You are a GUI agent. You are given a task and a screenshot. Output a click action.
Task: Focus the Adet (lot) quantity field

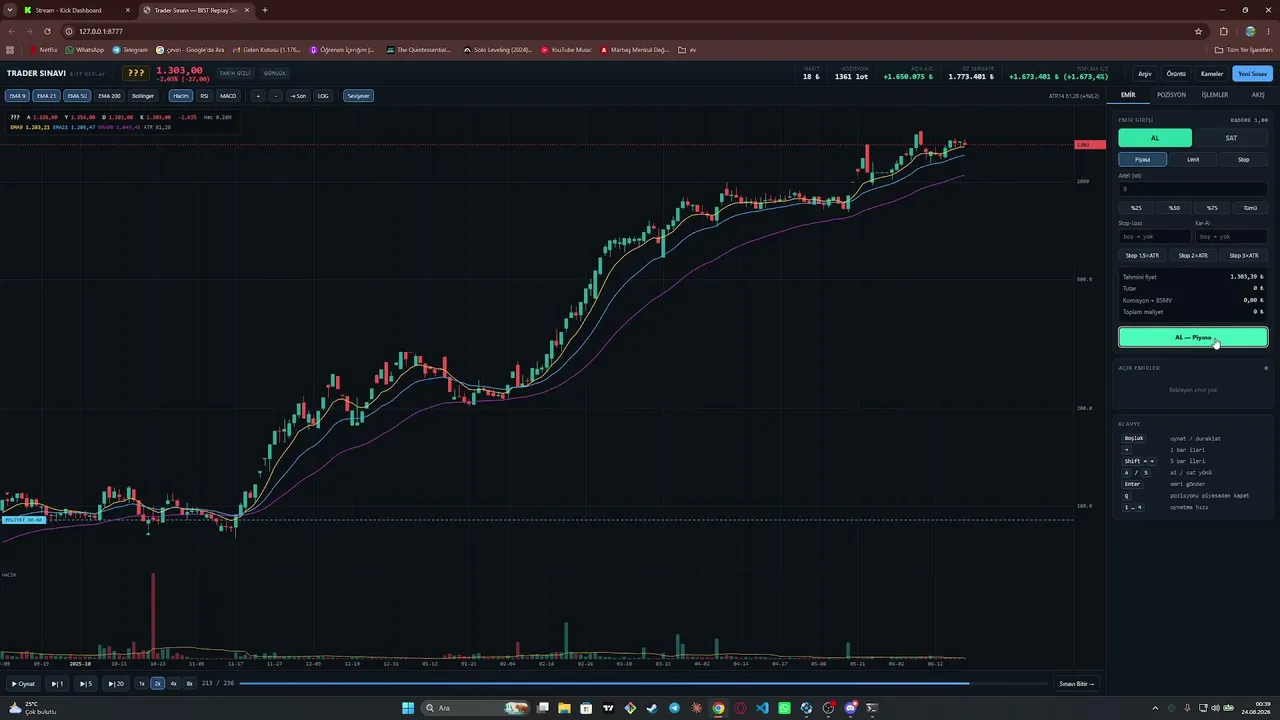coord(1193,189)
